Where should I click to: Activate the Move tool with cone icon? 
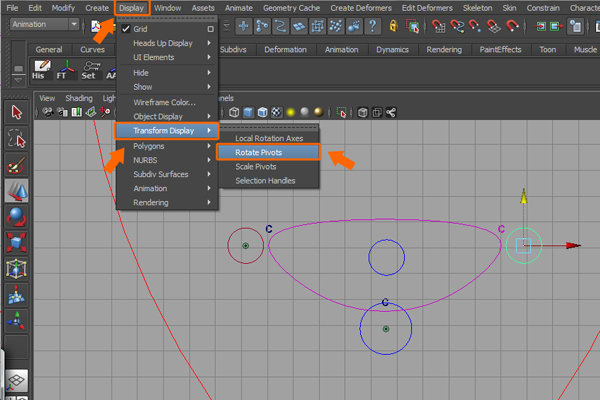click(x=16, y=191)
